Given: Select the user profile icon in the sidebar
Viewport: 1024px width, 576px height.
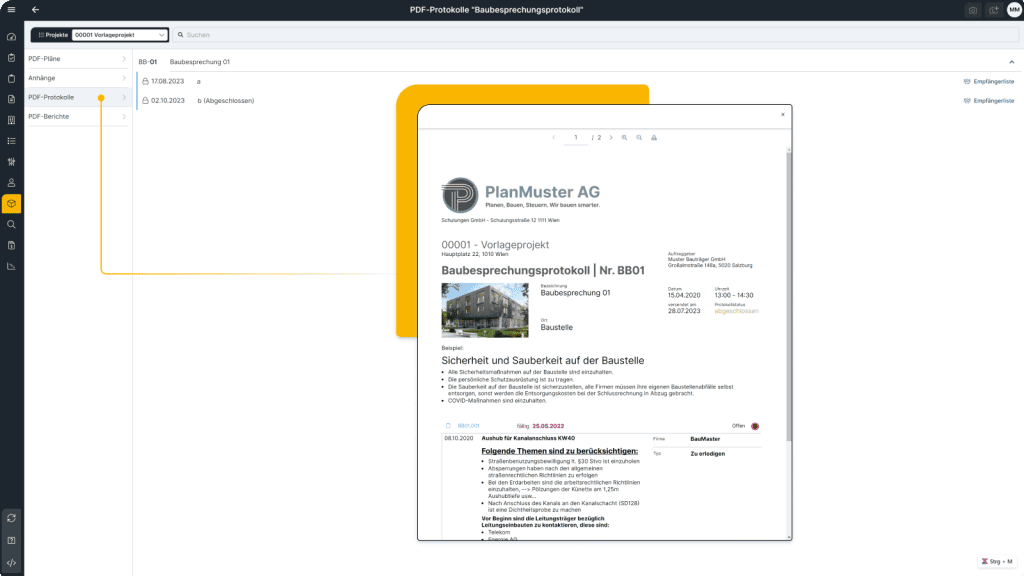Looking at the screenshot, I should [11, 183].
